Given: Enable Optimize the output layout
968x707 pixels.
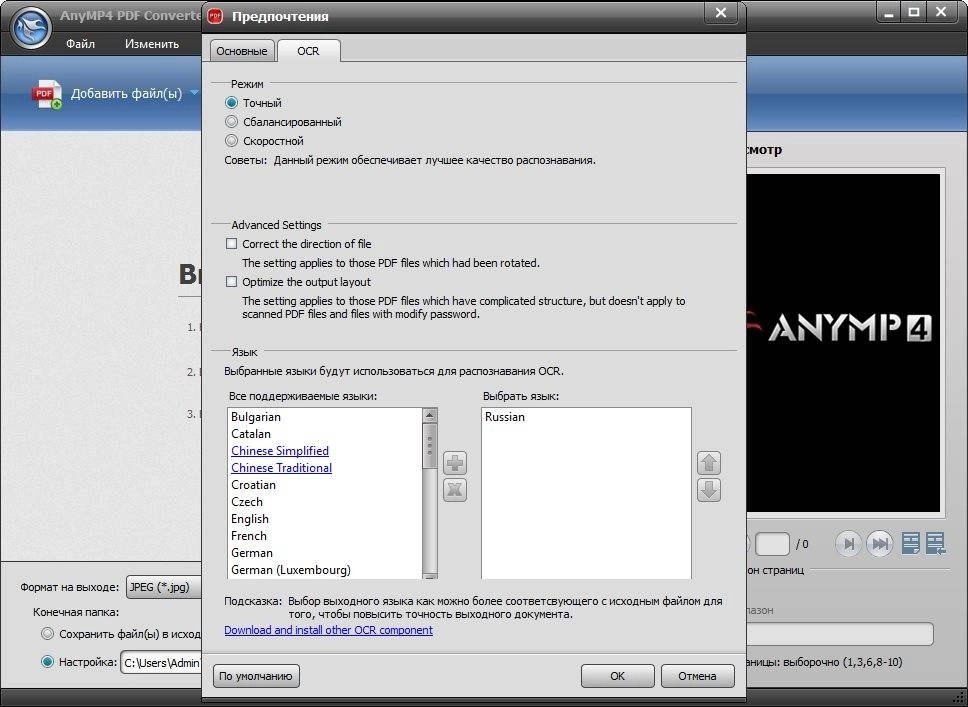Looking at the screenshot, I should 232,282.
